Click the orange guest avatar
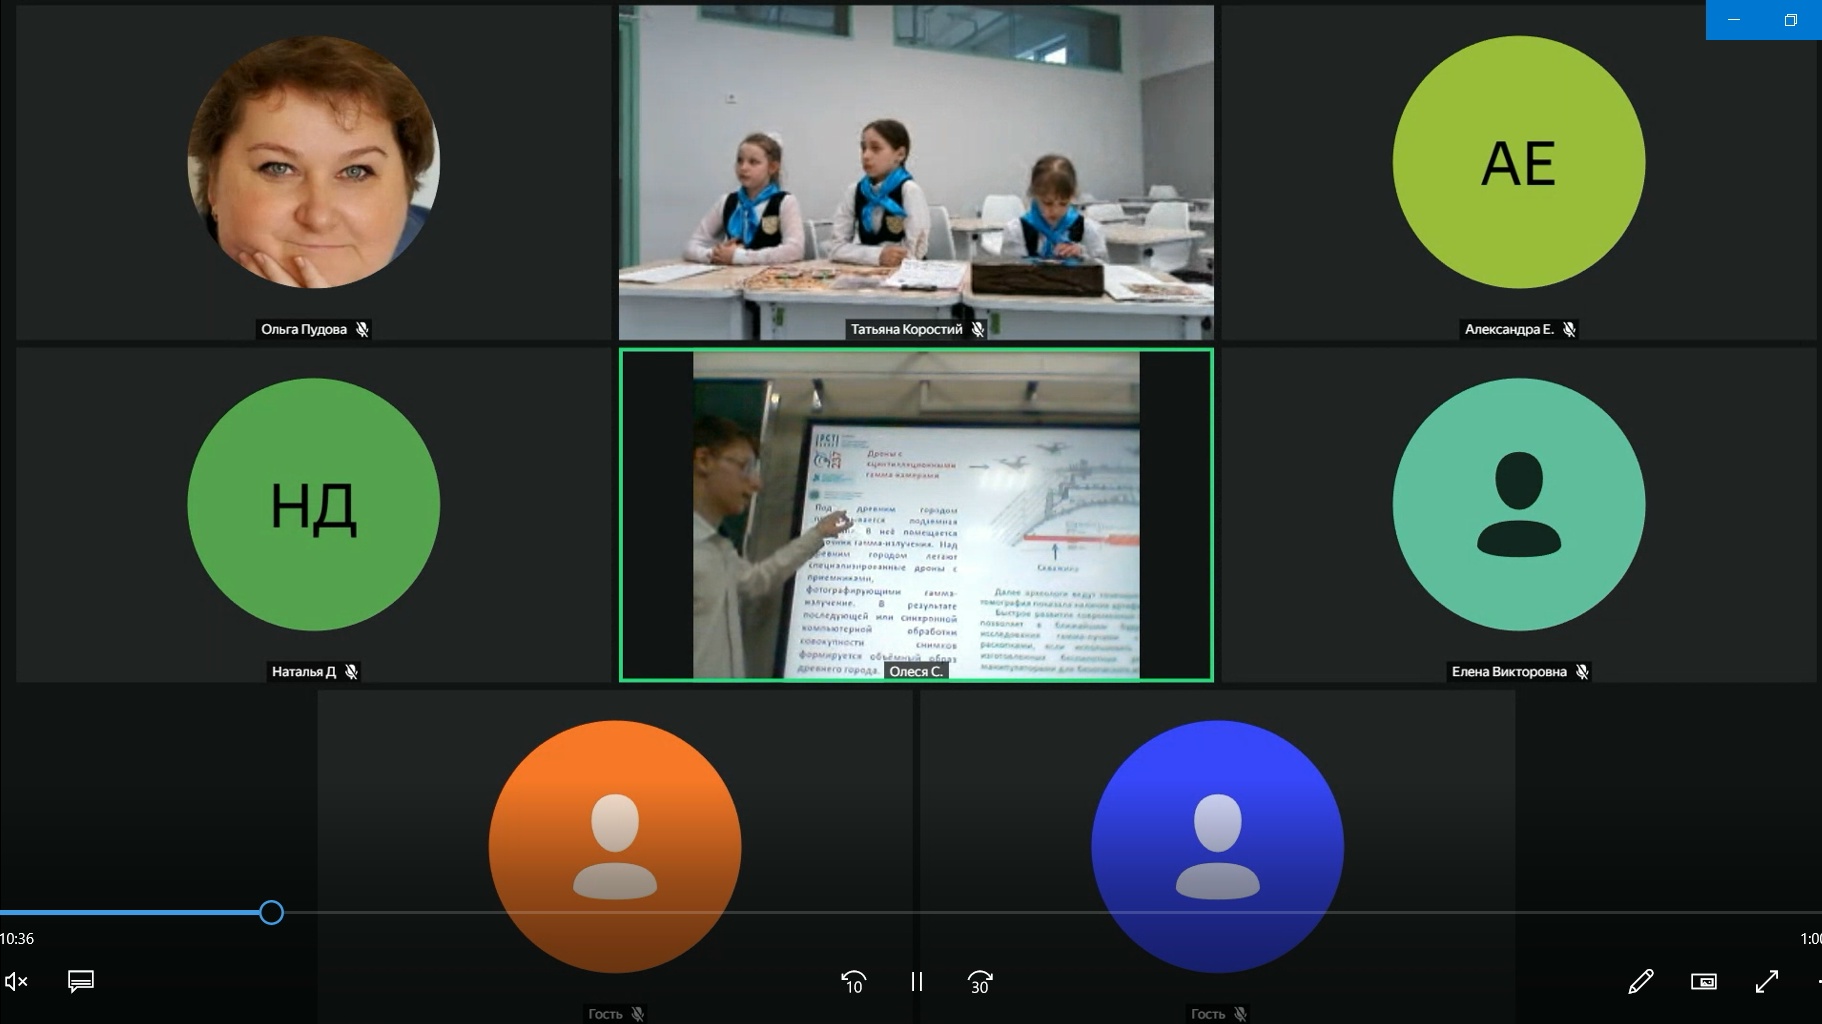Viewport: 1822px width, 1024px height. click(x=614, y=846)
